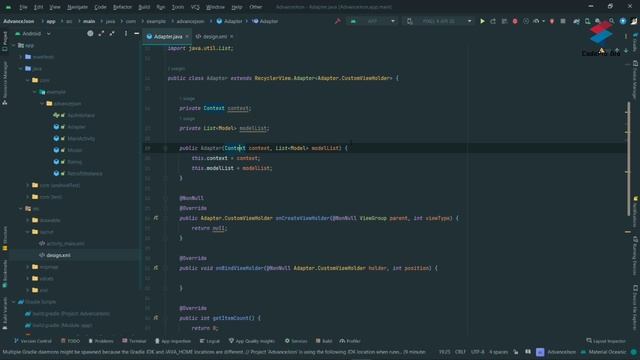Viewport: 640px width, 360px height.
Task: Collapse the app module tree node
Action: pos(14,45)
